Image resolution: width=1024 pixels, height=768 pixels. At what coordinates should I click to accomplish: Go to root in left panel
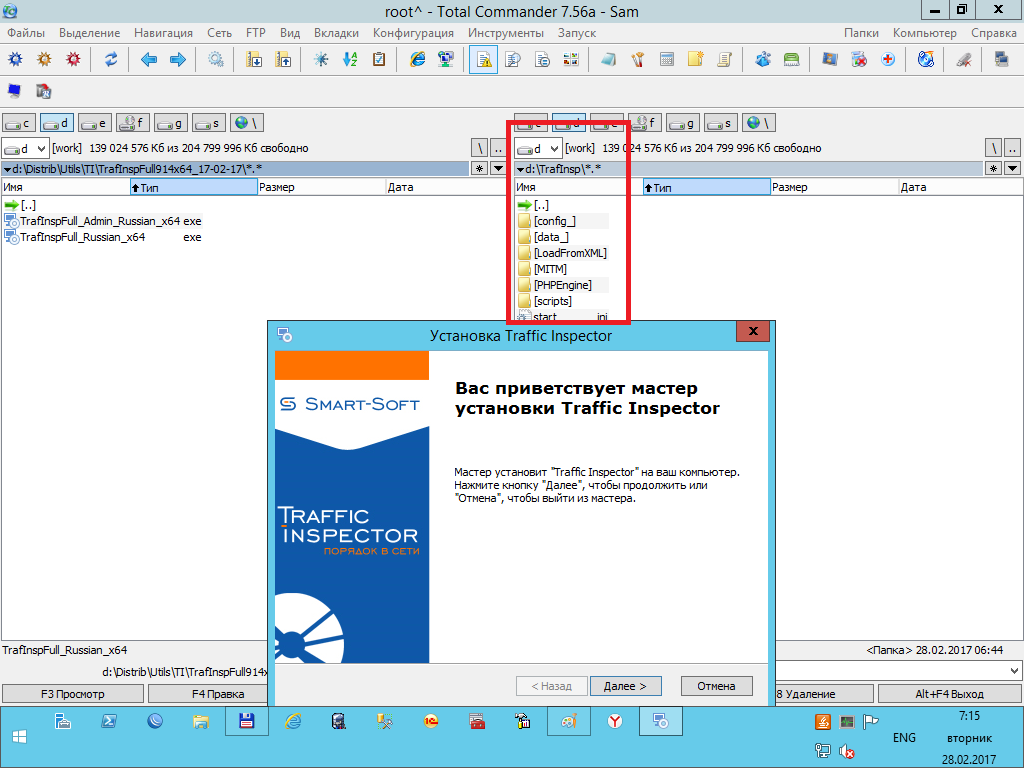tap(479, 148)
